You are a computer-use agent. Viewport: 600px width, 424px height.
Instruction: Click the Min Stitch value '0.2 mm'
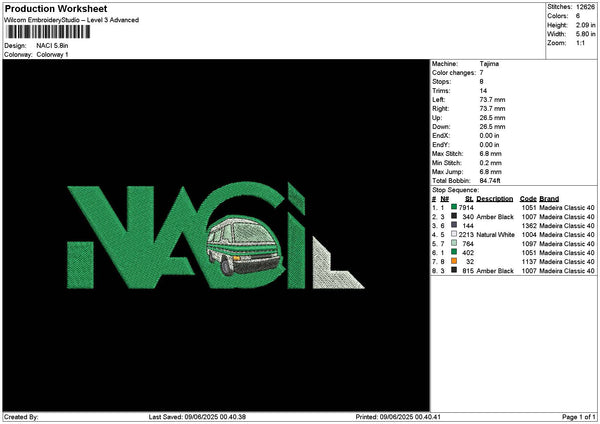490,163
